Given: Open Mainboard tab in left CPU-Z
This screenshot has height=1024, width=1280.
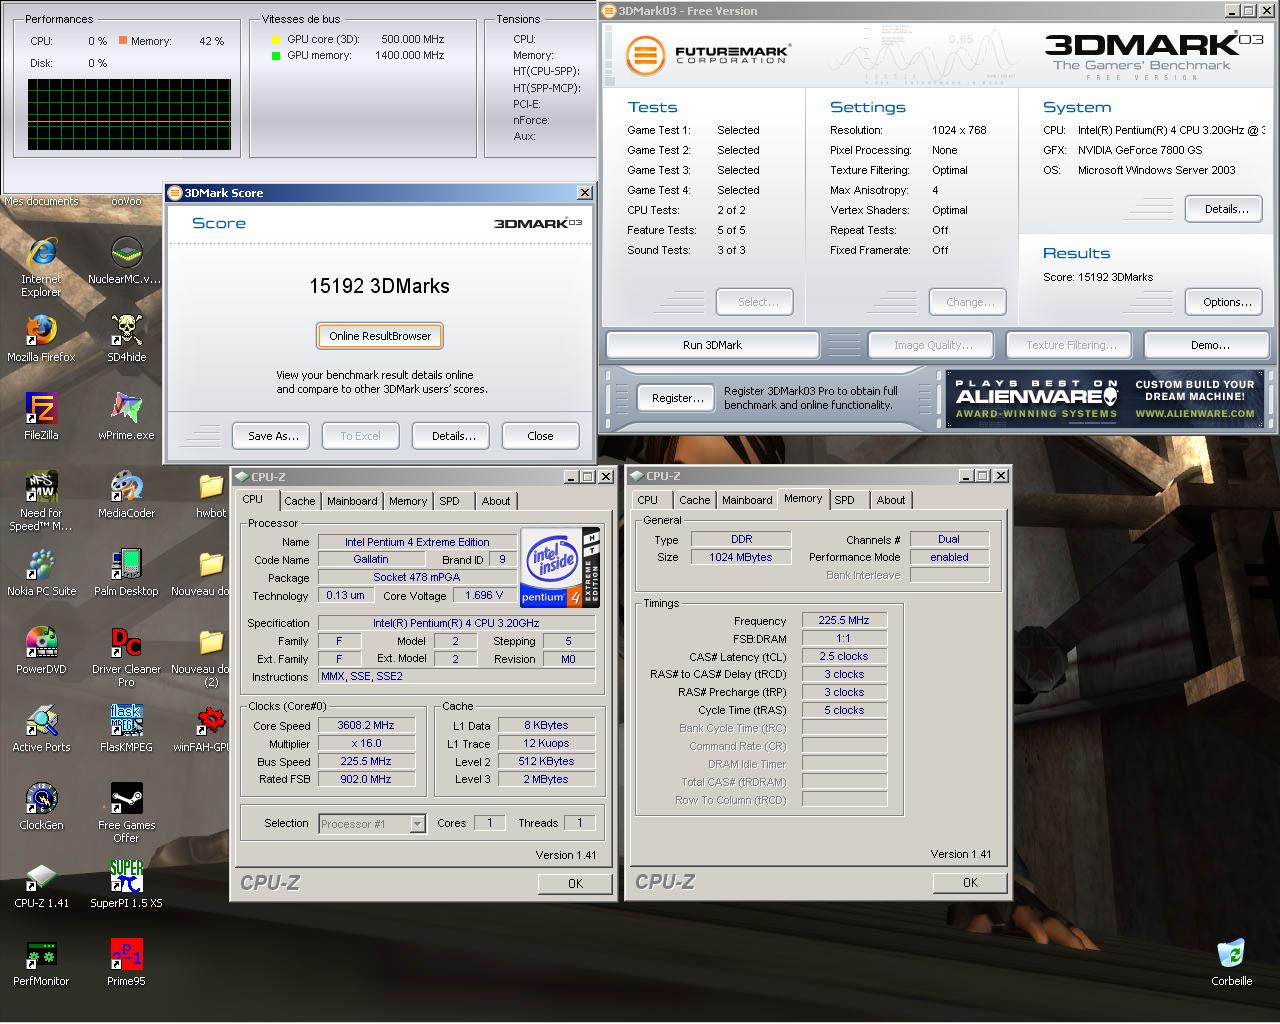Looking at the screenshot, I should [352, 501].
